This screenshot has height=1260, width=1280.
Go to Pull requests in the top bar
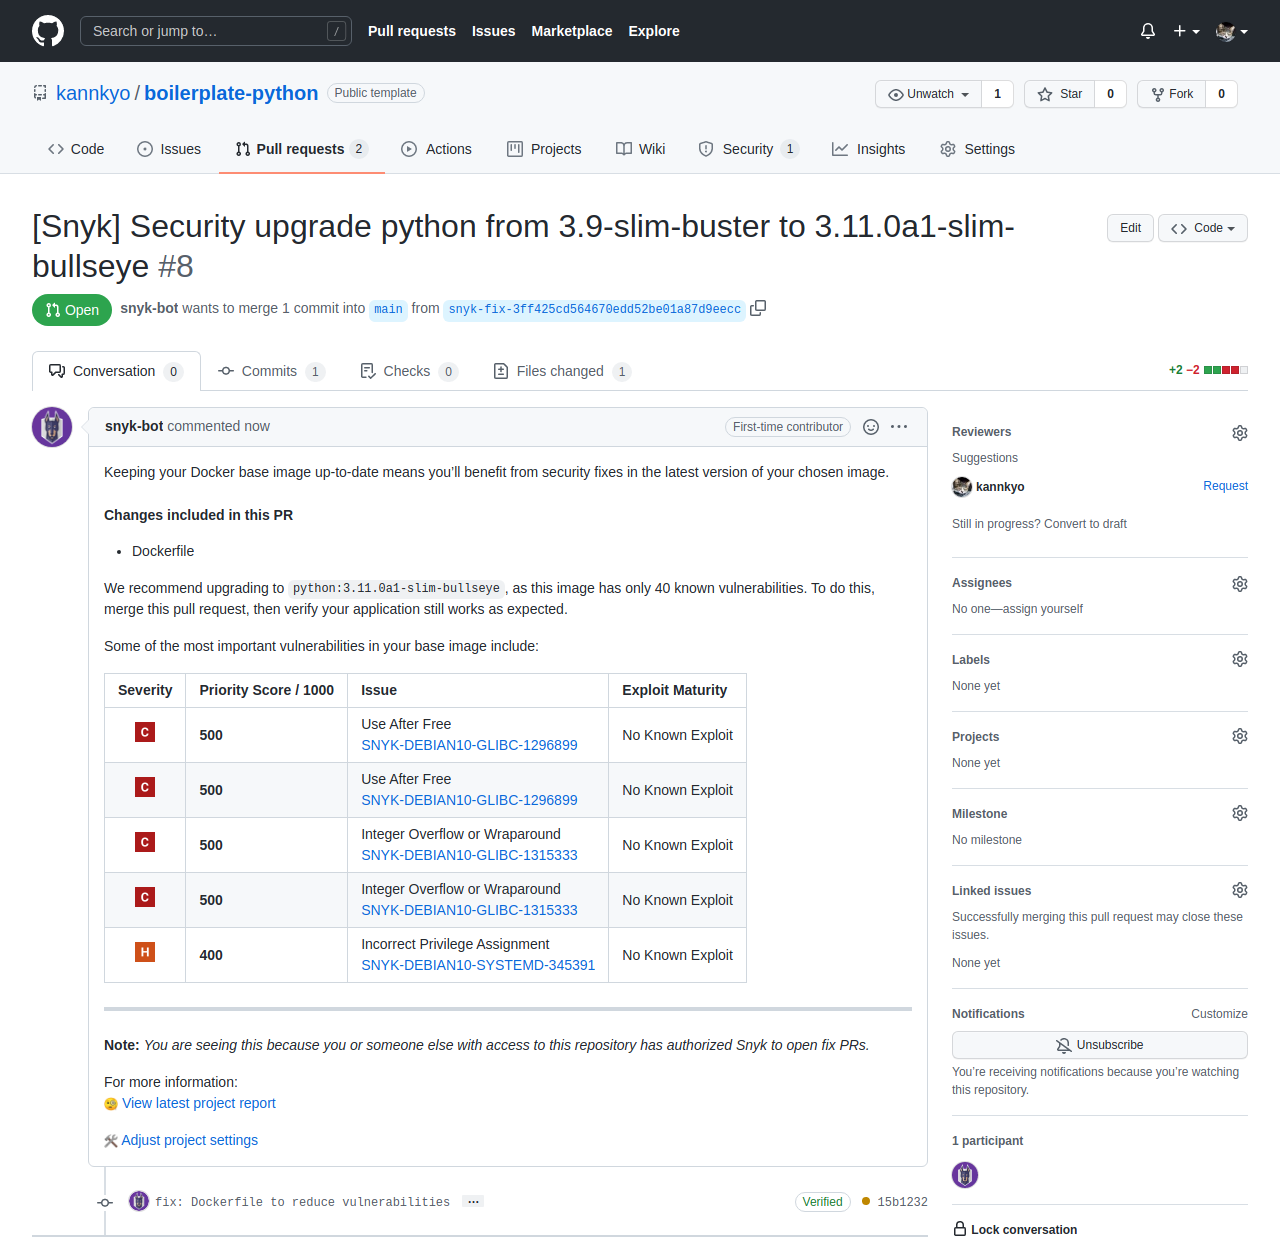411,31
